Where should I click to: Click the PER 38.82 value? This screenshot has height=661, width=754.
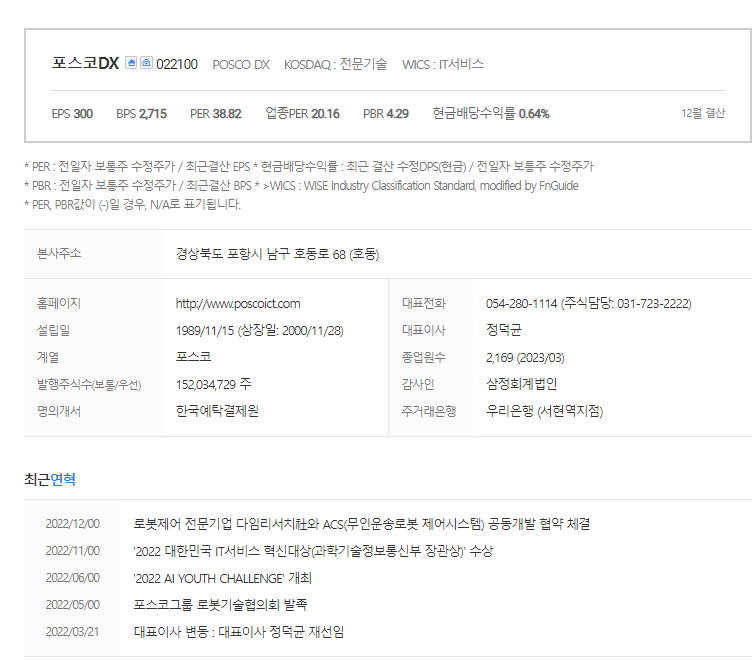click(215, 114)
